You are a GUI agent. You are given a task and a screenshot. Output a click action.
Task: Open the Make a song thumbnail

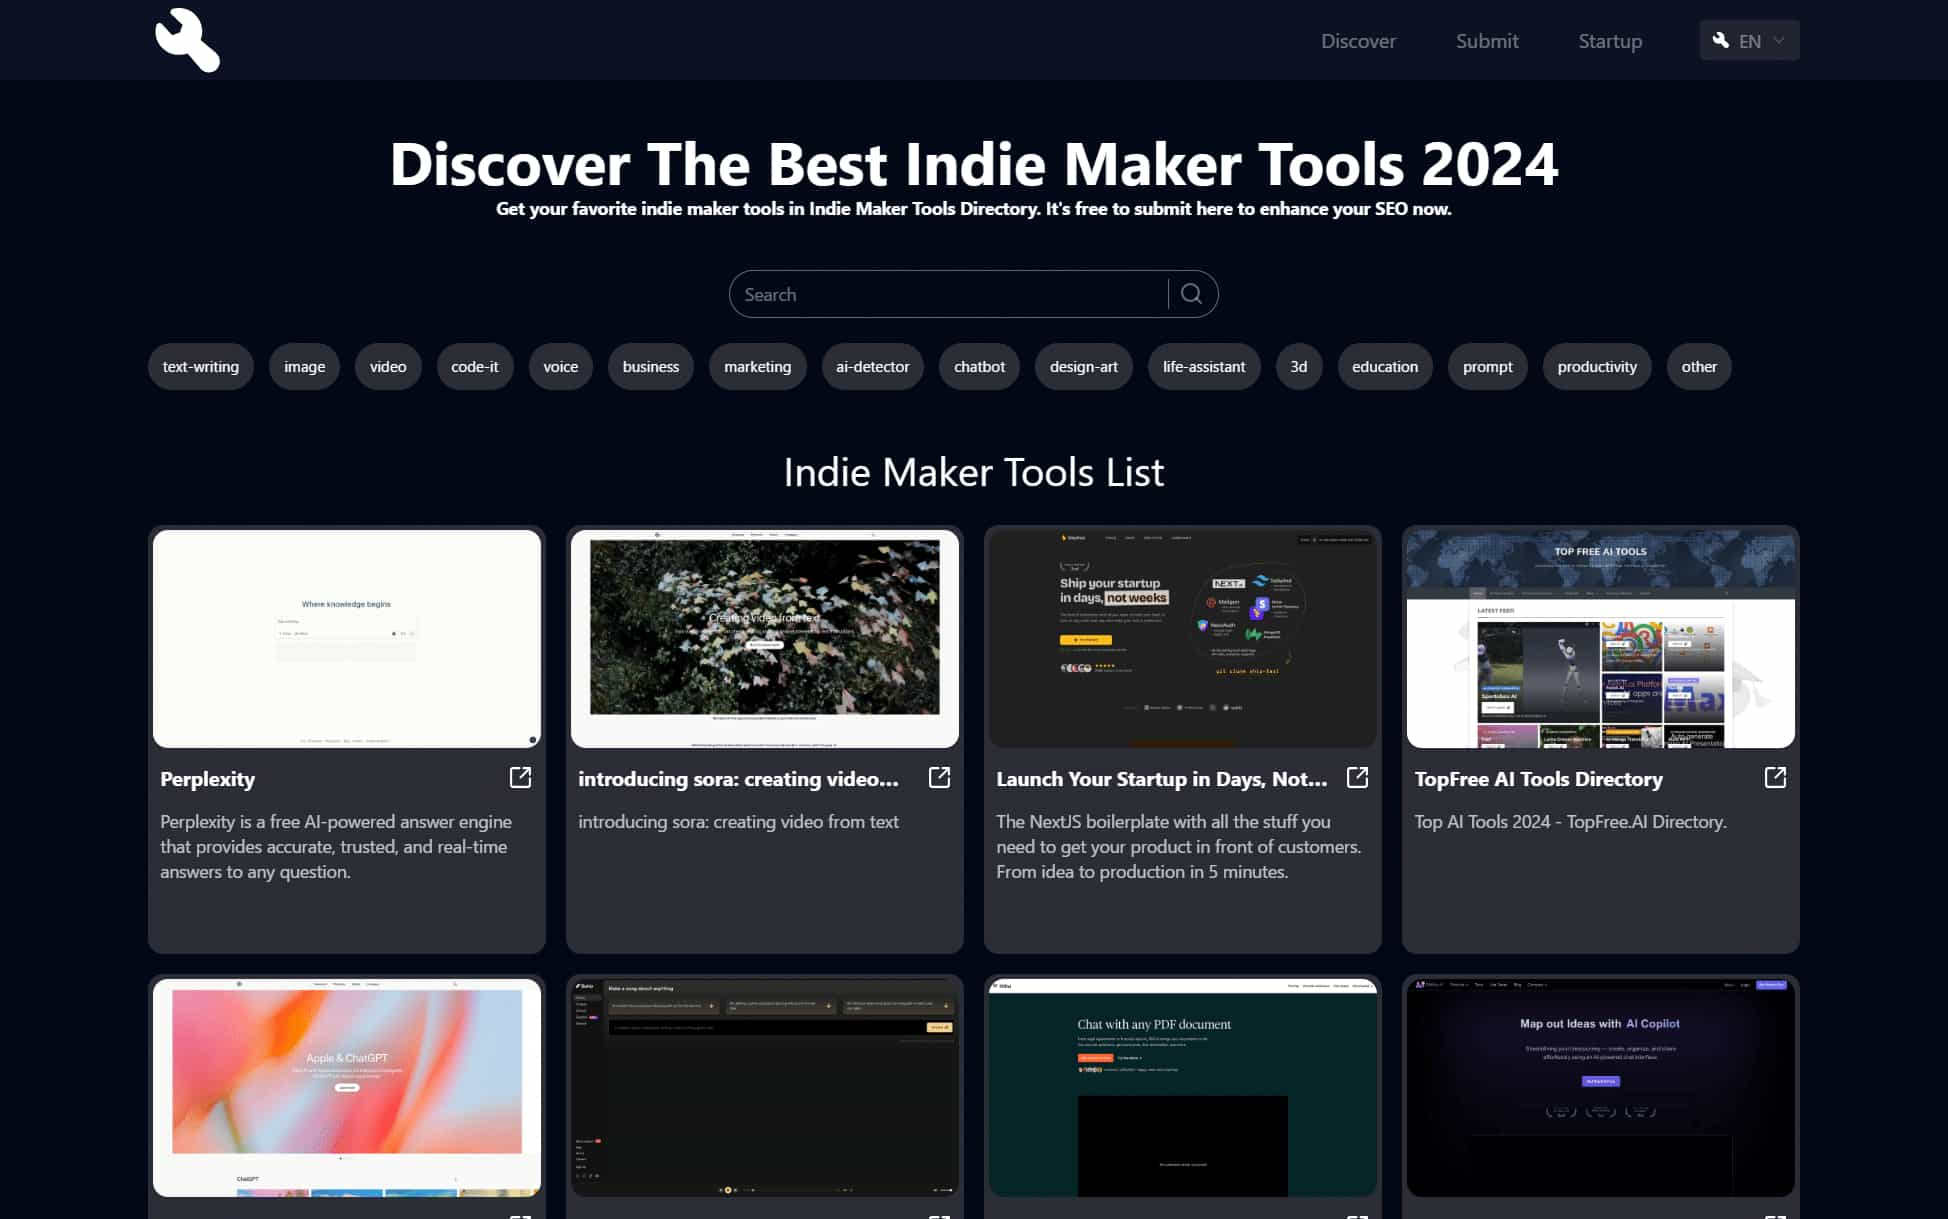pyautogui.click(x=765, y=1087)
